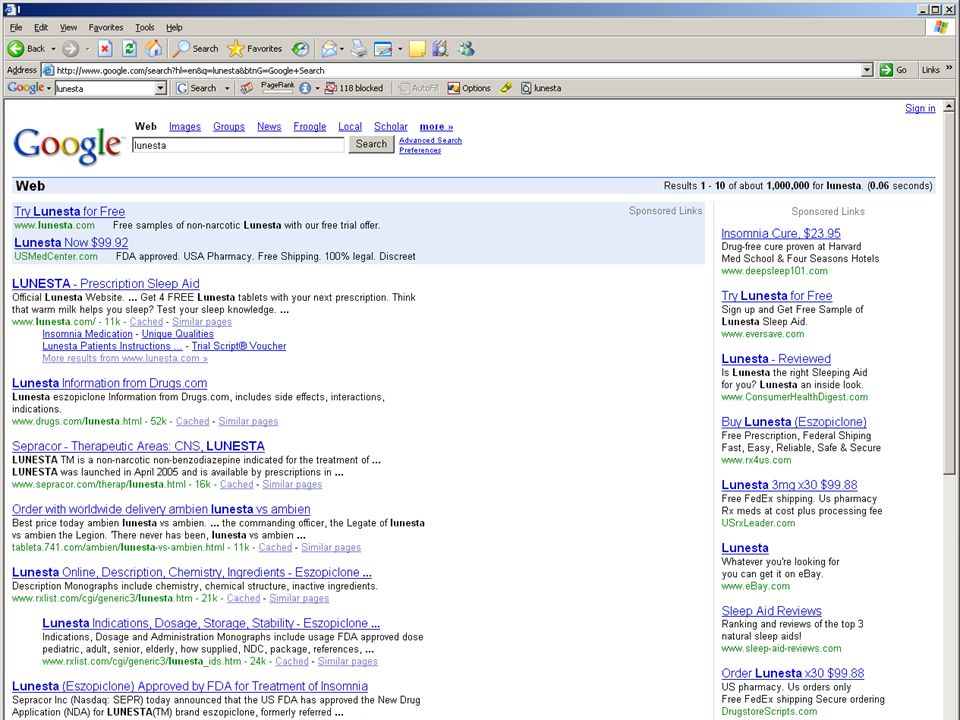Image resolution: width=960 pixels, height=720 pixels.
Task: Click the Research books icon
Action: 440,48
